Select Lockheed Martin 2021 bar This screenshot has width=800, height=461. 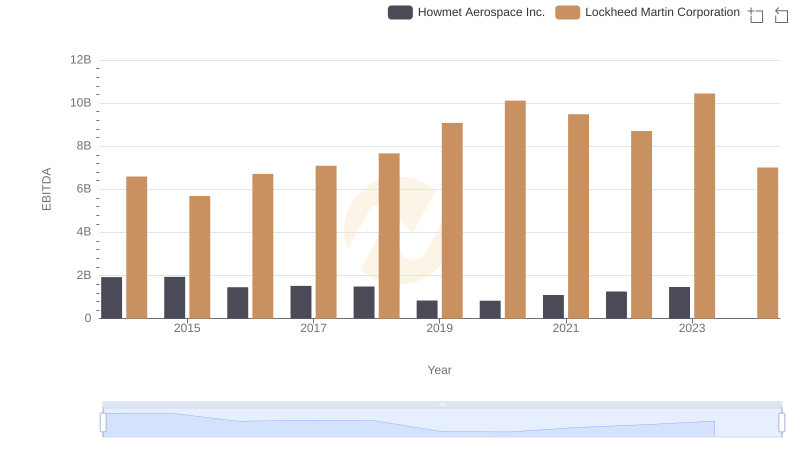(x=578, y=216)
